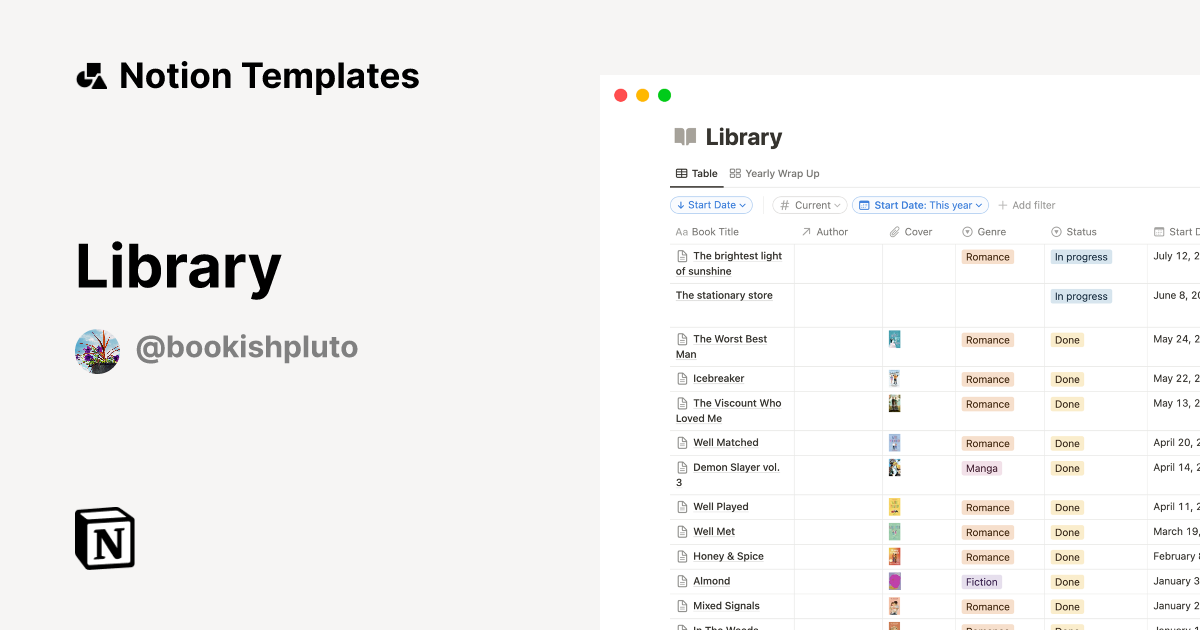Click the page icon beside Icebreaker
The image size is (1200, 630).
click(683, 378)
